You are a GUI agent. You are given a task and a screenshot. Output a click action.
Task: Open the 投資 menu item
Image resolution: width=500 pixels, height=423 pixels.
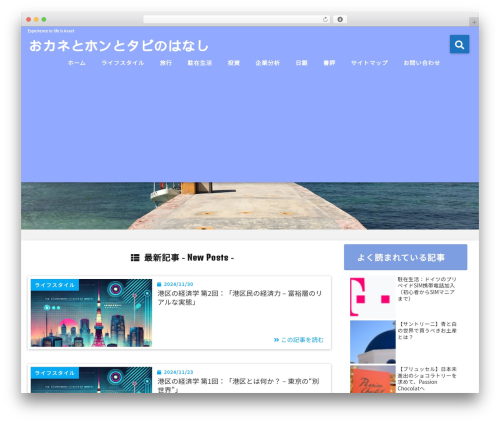coord(234,63)
